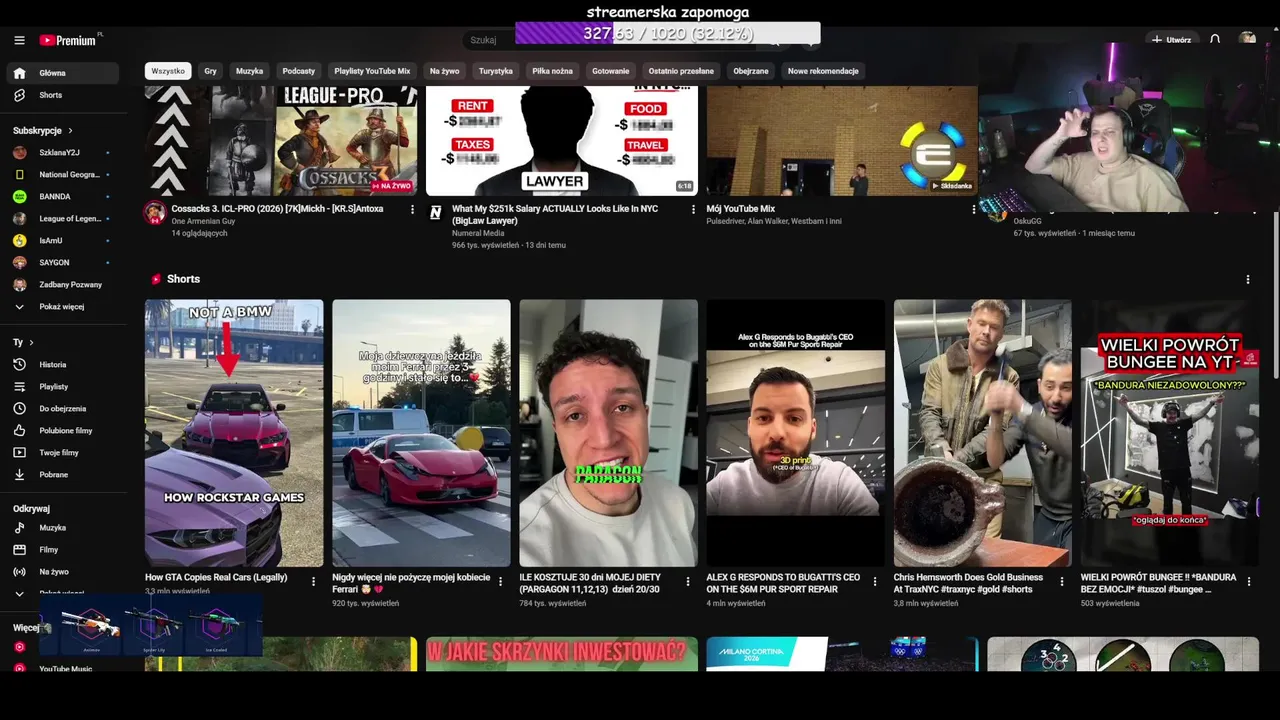
Task: Open options for How GTA Copies short
Action: (313, 582)
